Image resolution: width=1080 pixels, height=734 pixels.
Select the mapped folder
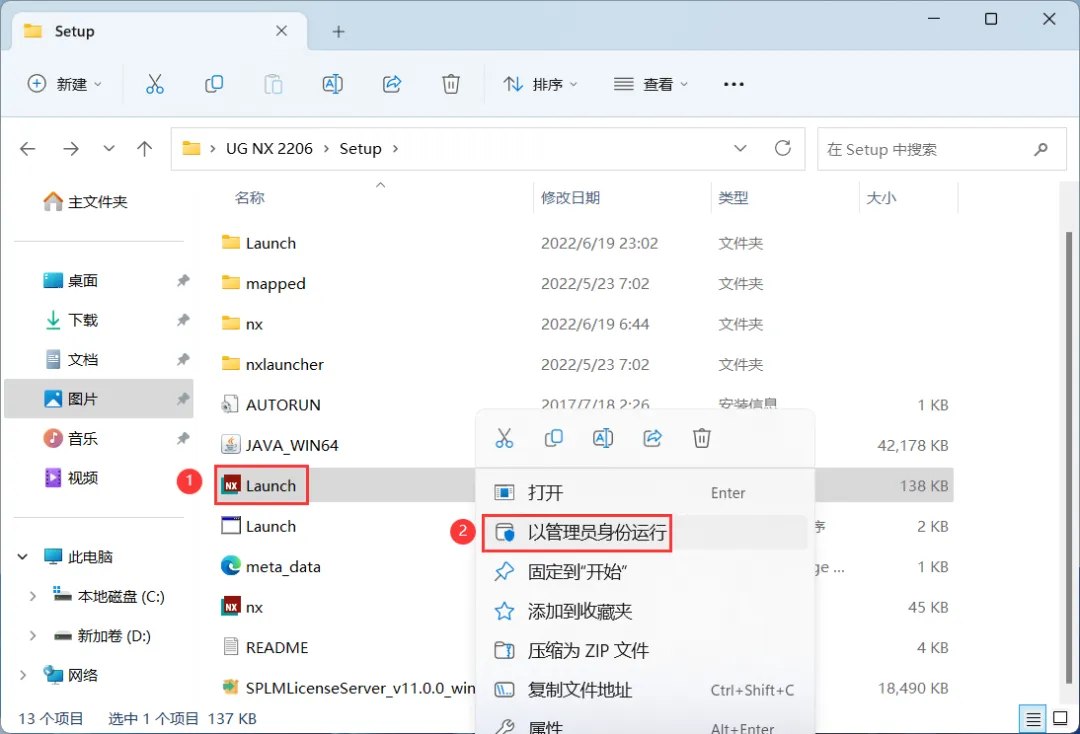pos(264,283)
